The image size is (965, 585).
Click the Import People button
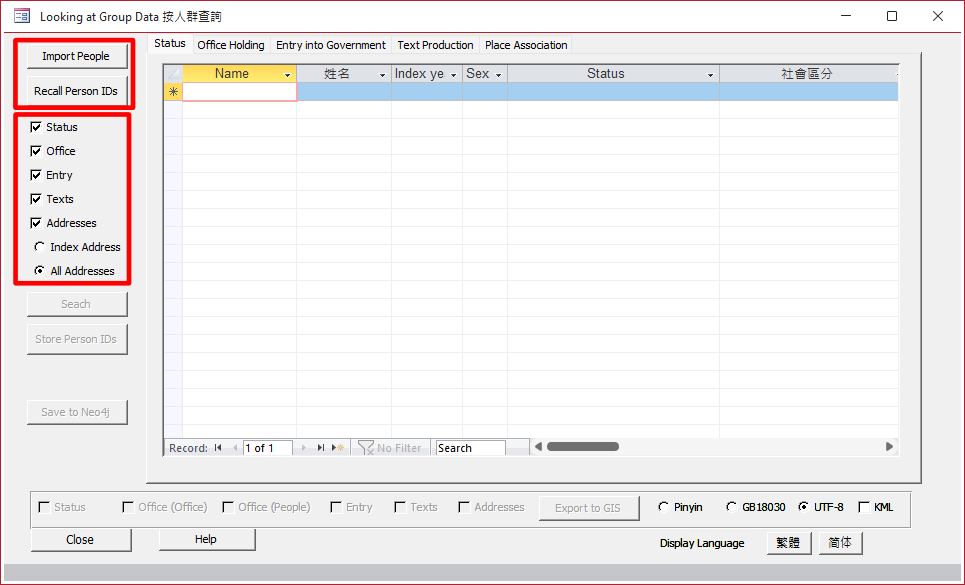pos(76,56)
